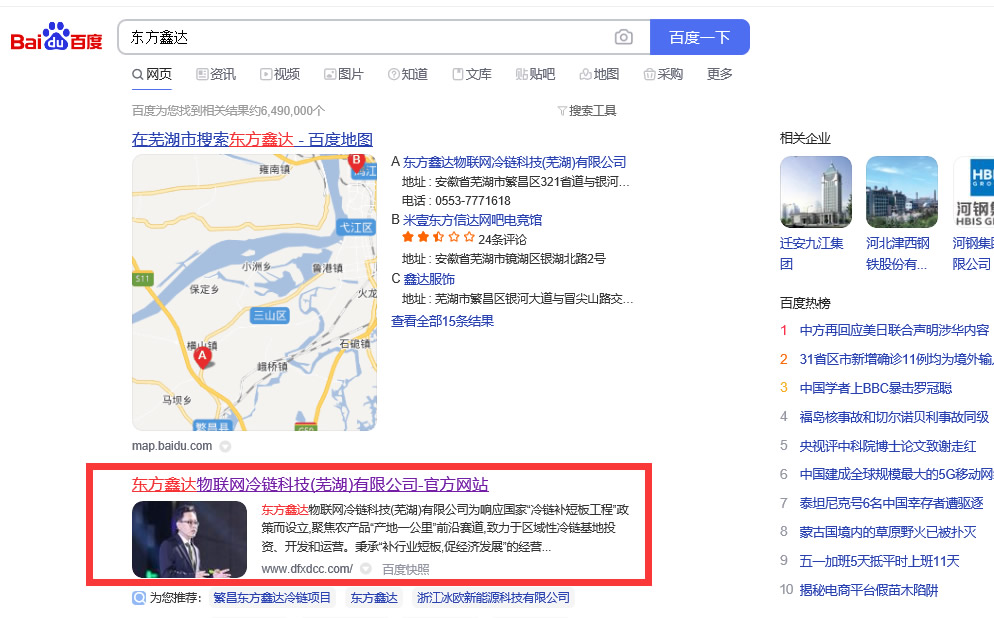Screen dimensions: 994x618
Task: Click 查看全部15条结果 link
Action: 442,321
